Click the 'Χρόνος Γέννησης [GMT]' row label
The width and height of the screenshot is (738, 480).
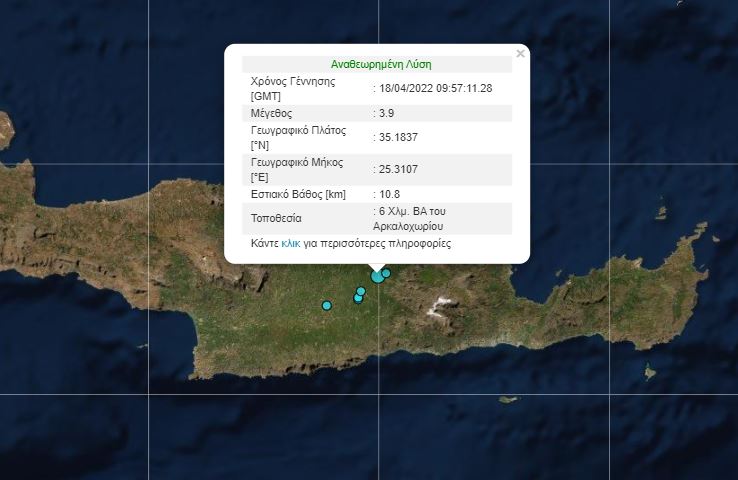click(x=292, y=88)
